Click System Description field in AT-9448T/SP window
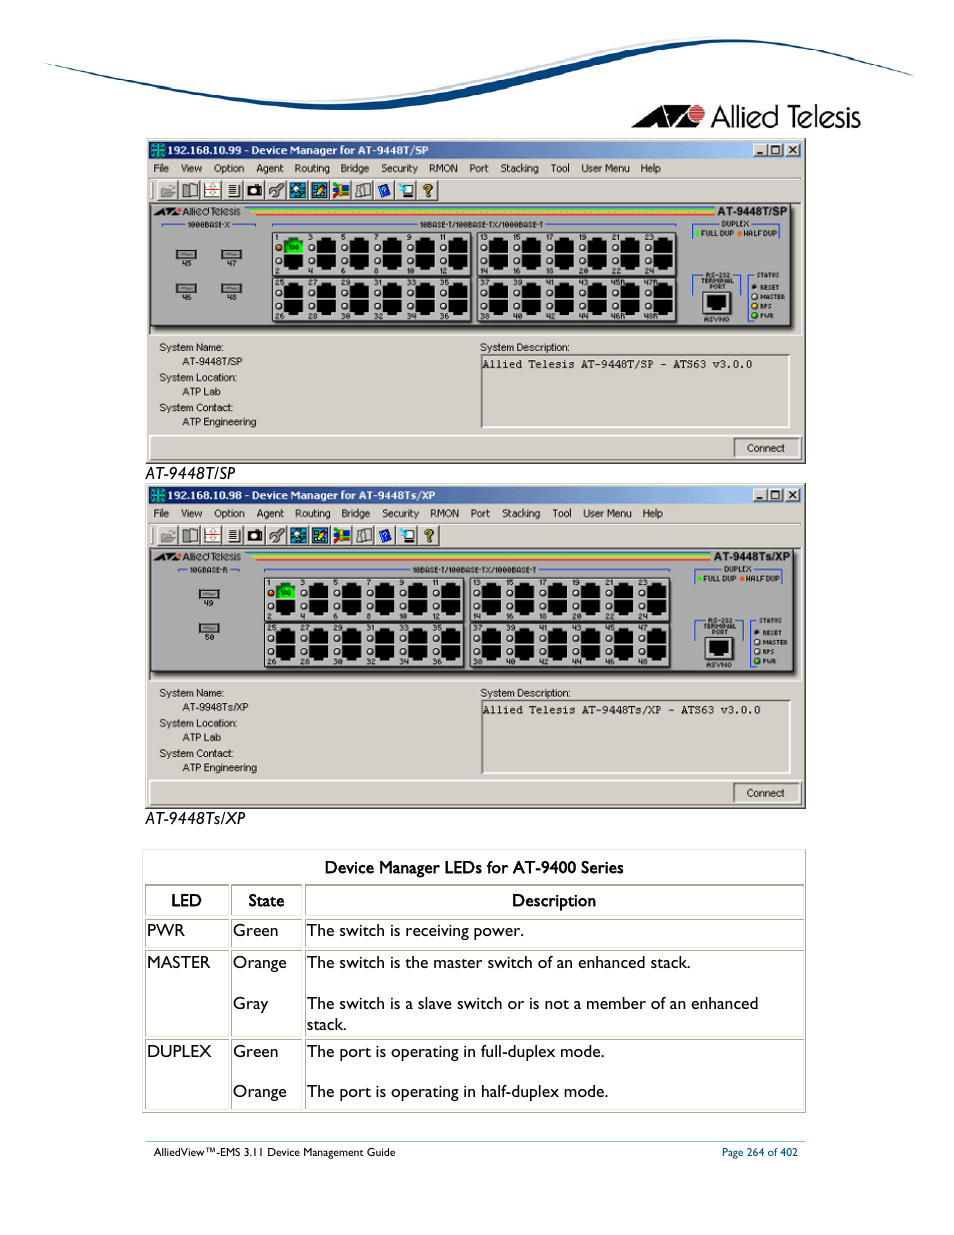The height and width of the screenshot is (1235, 954). click(636, 391)
